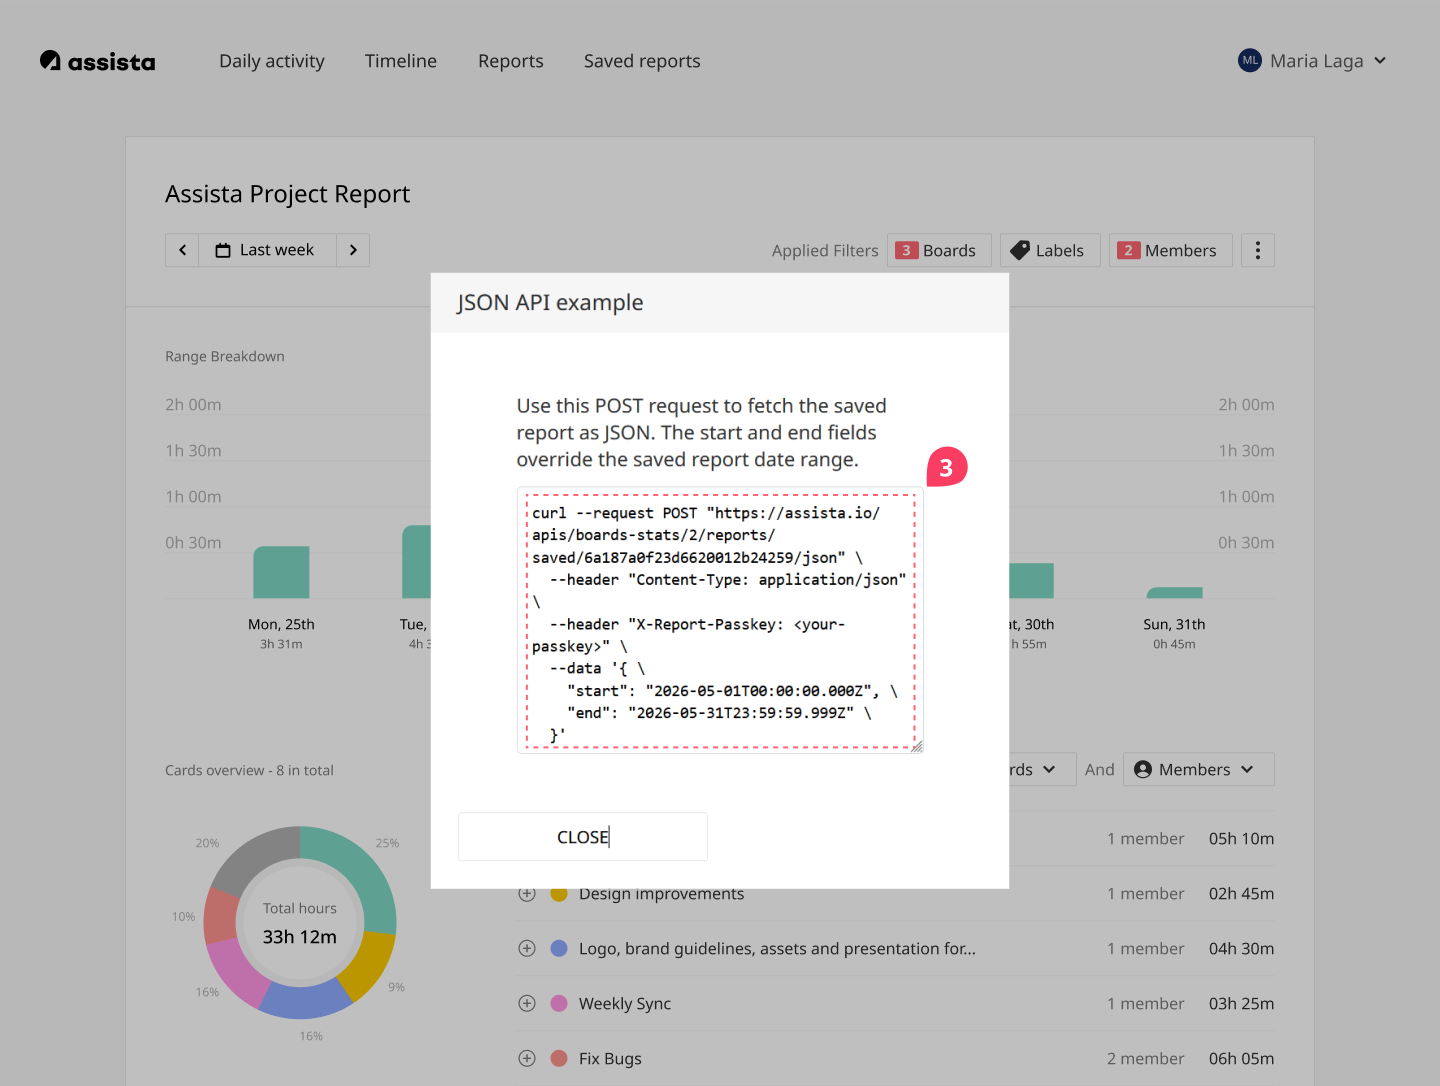Click teal 25% donut segment

360,870
